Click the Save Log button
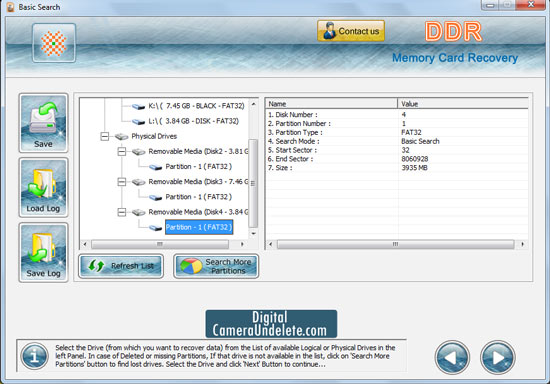 click(43, 252)
